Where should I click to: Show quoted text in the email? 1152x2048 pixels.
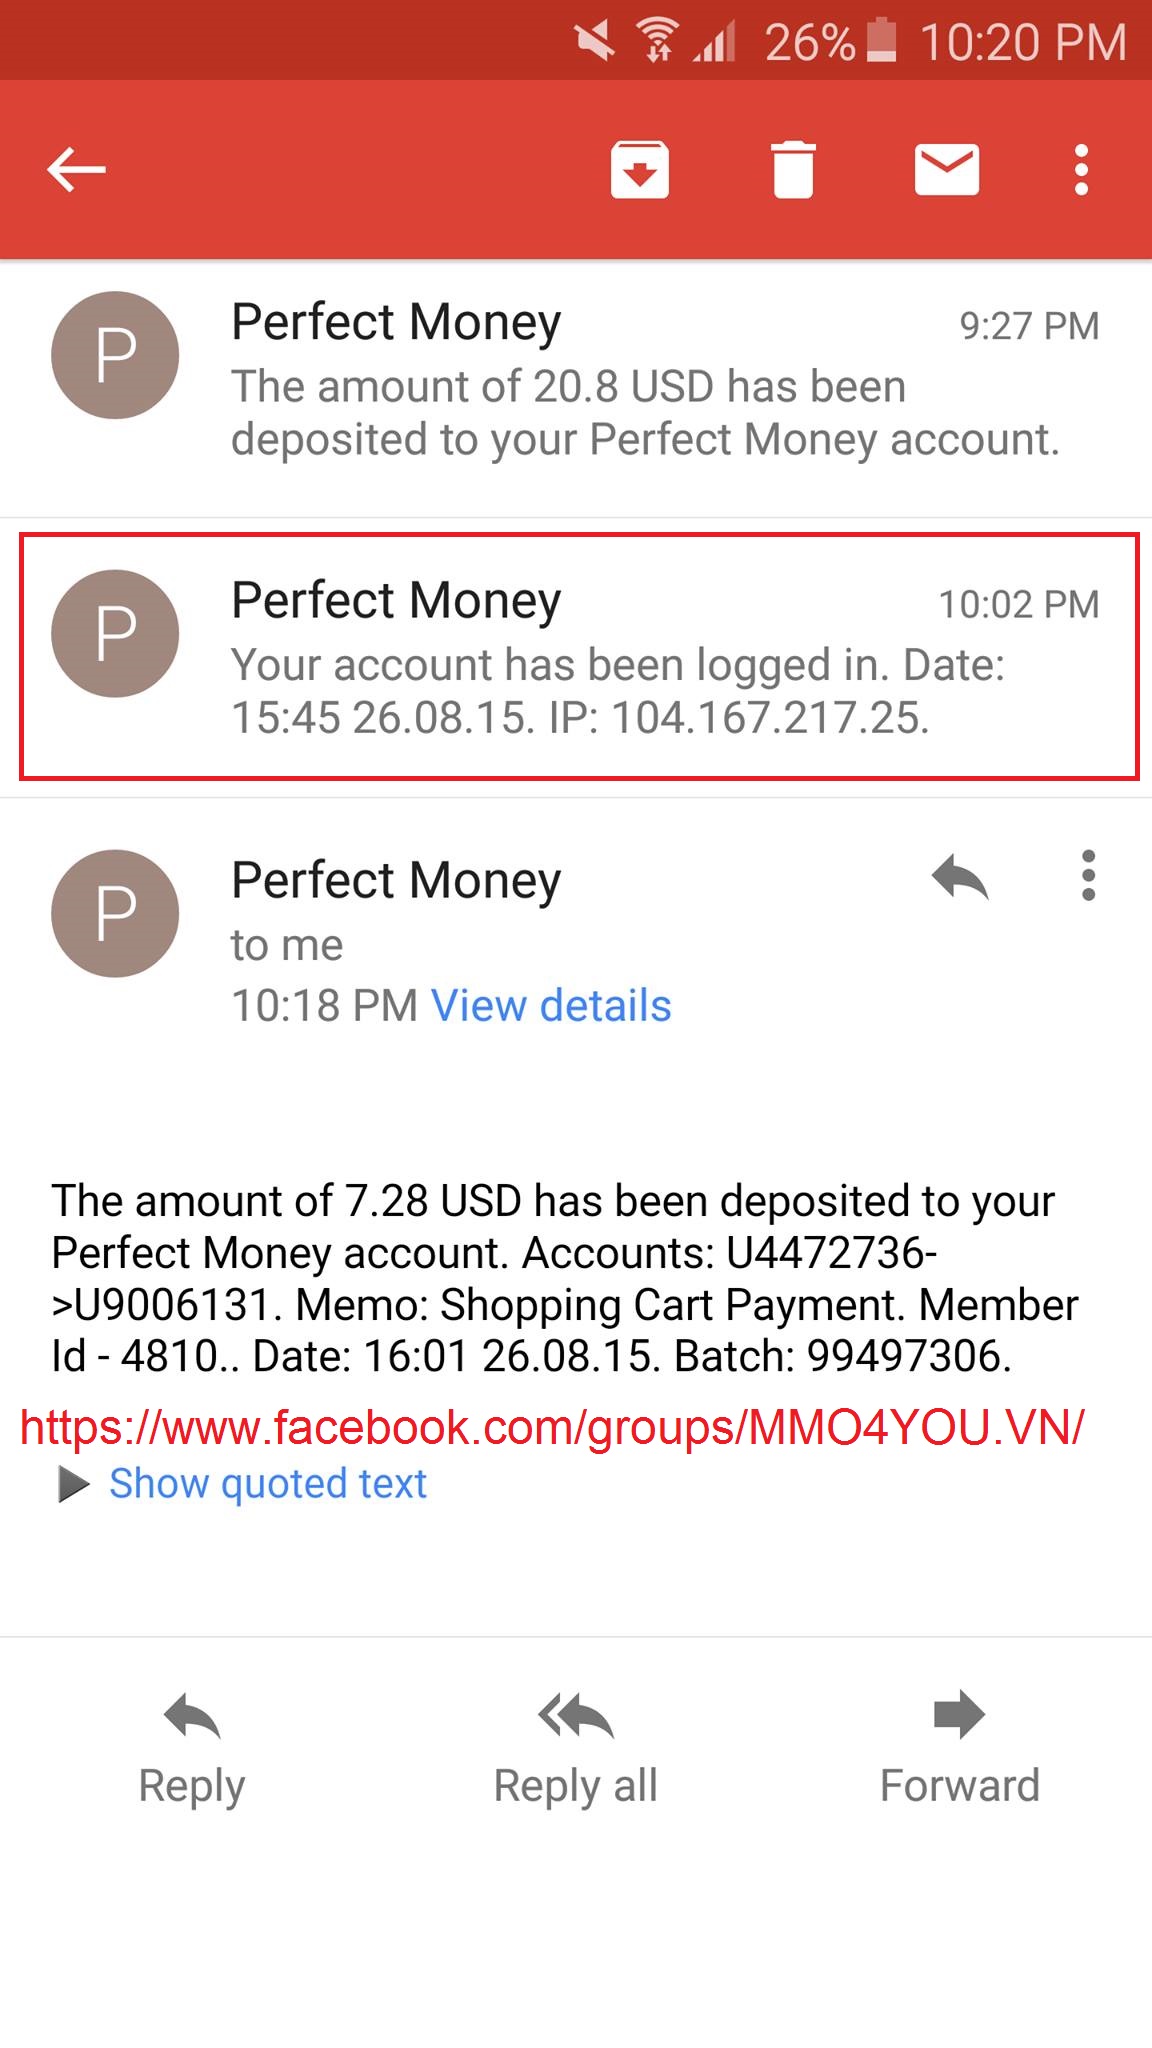pyautogui.click(x=267, y=1484)
